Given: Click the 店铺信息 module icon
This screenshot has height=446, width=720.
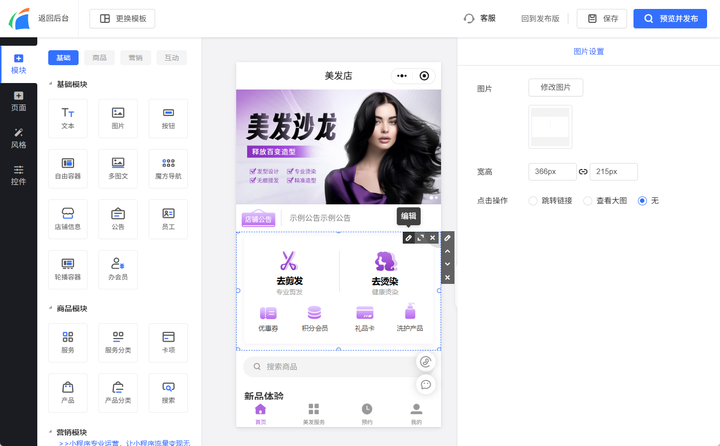Looking at the screenshot, I should click(68, 217).
